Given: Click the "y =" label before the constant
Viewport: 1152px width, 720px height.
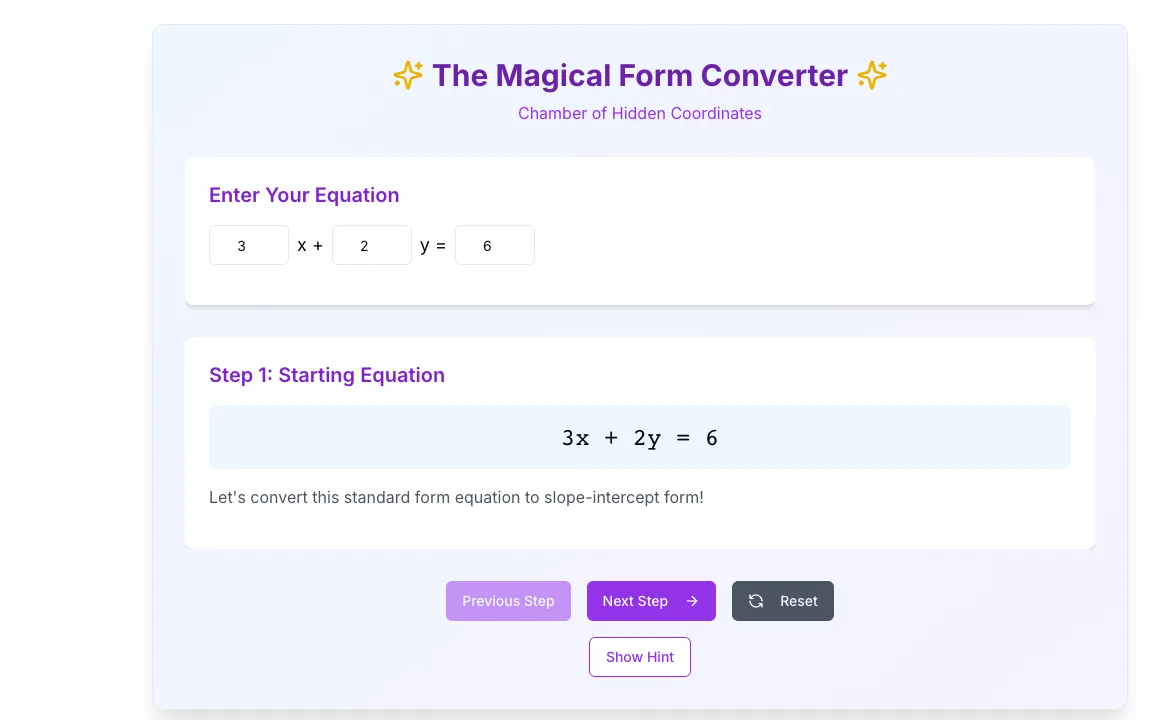Looking at the screenshot, I should point(433,245).
